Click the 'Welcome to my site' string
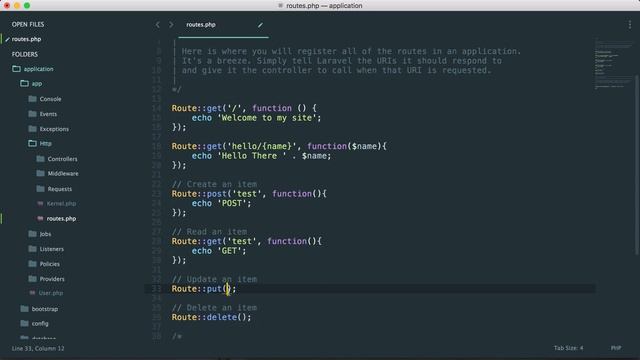 [267, 118]
